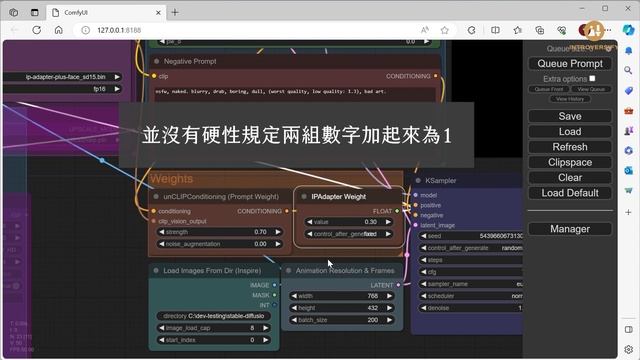Click the latent_image input port on KSampler

pyautogui.click(x=416, y=225)
